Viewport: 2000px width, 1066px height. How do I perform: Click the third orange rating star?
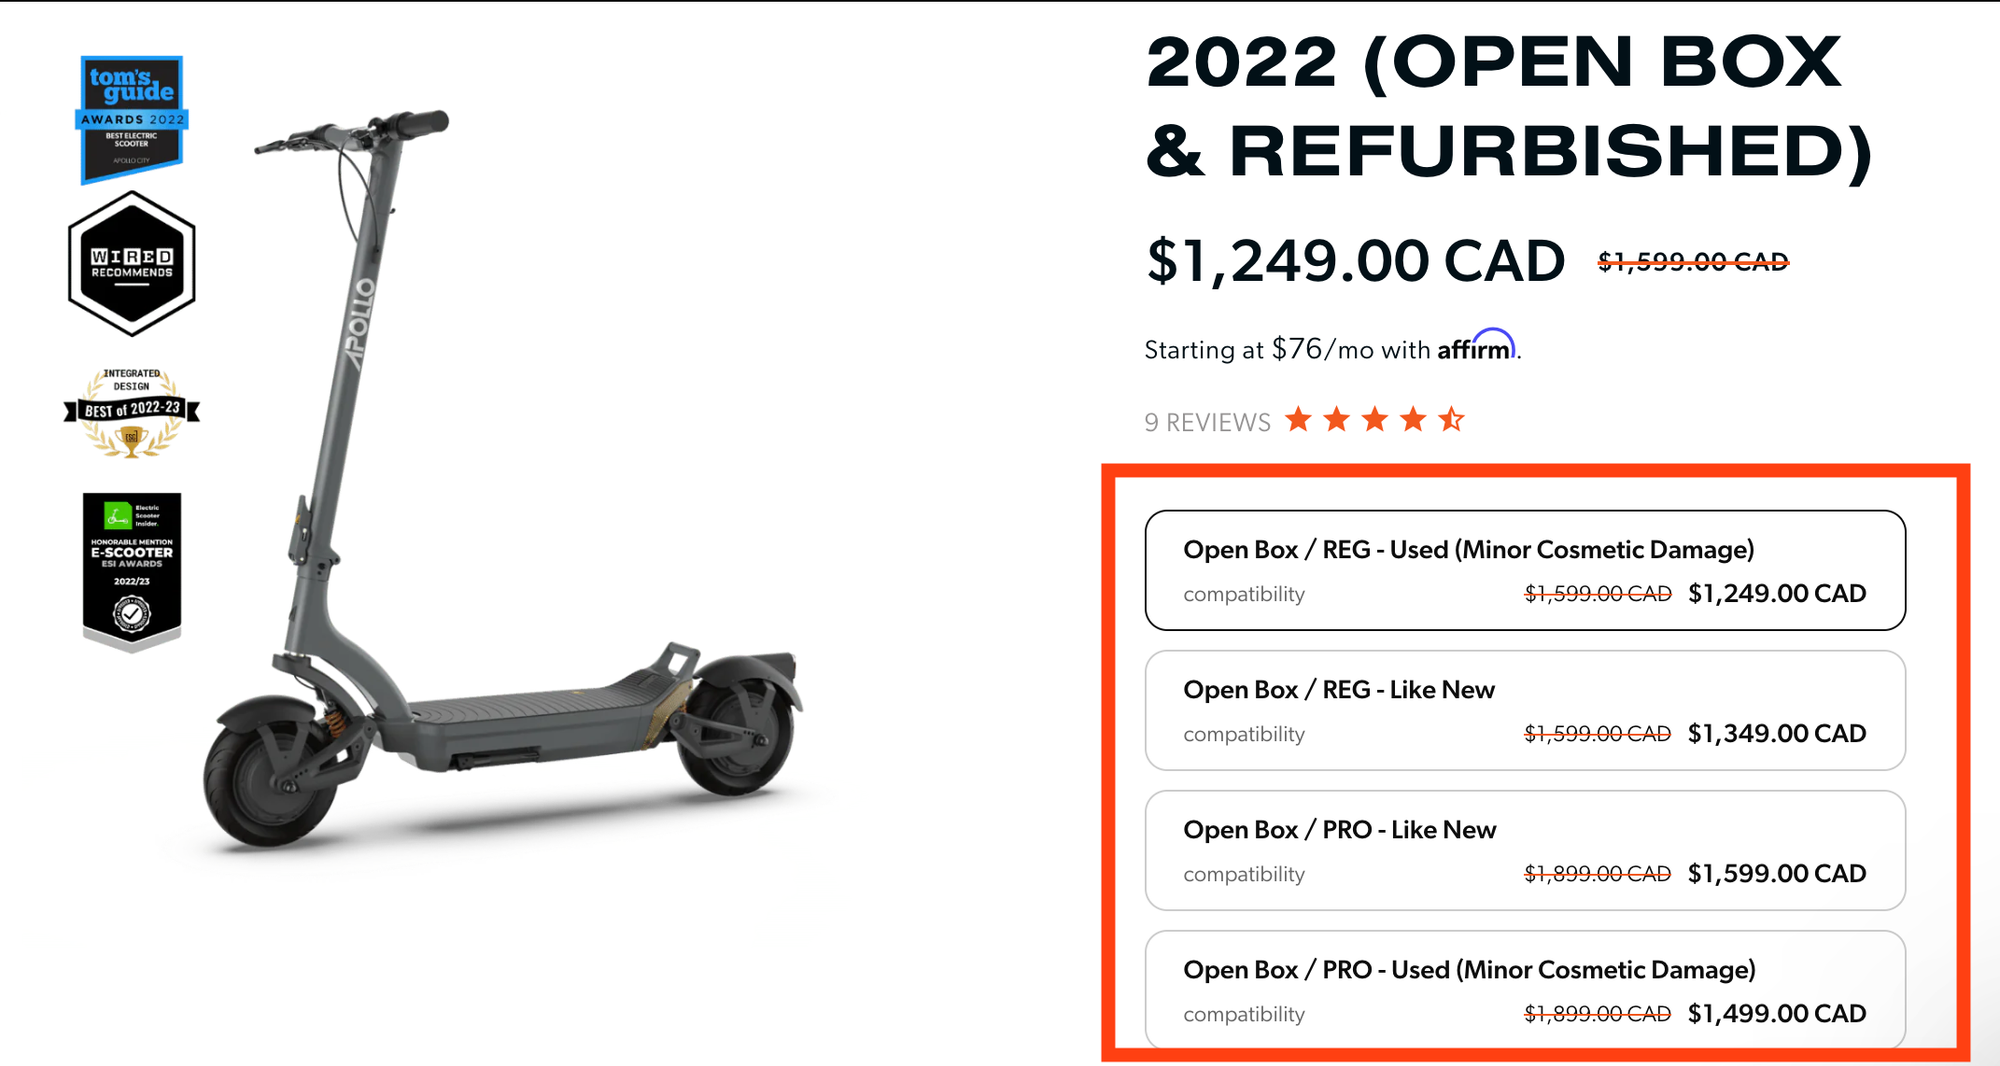pos(1375,420)
